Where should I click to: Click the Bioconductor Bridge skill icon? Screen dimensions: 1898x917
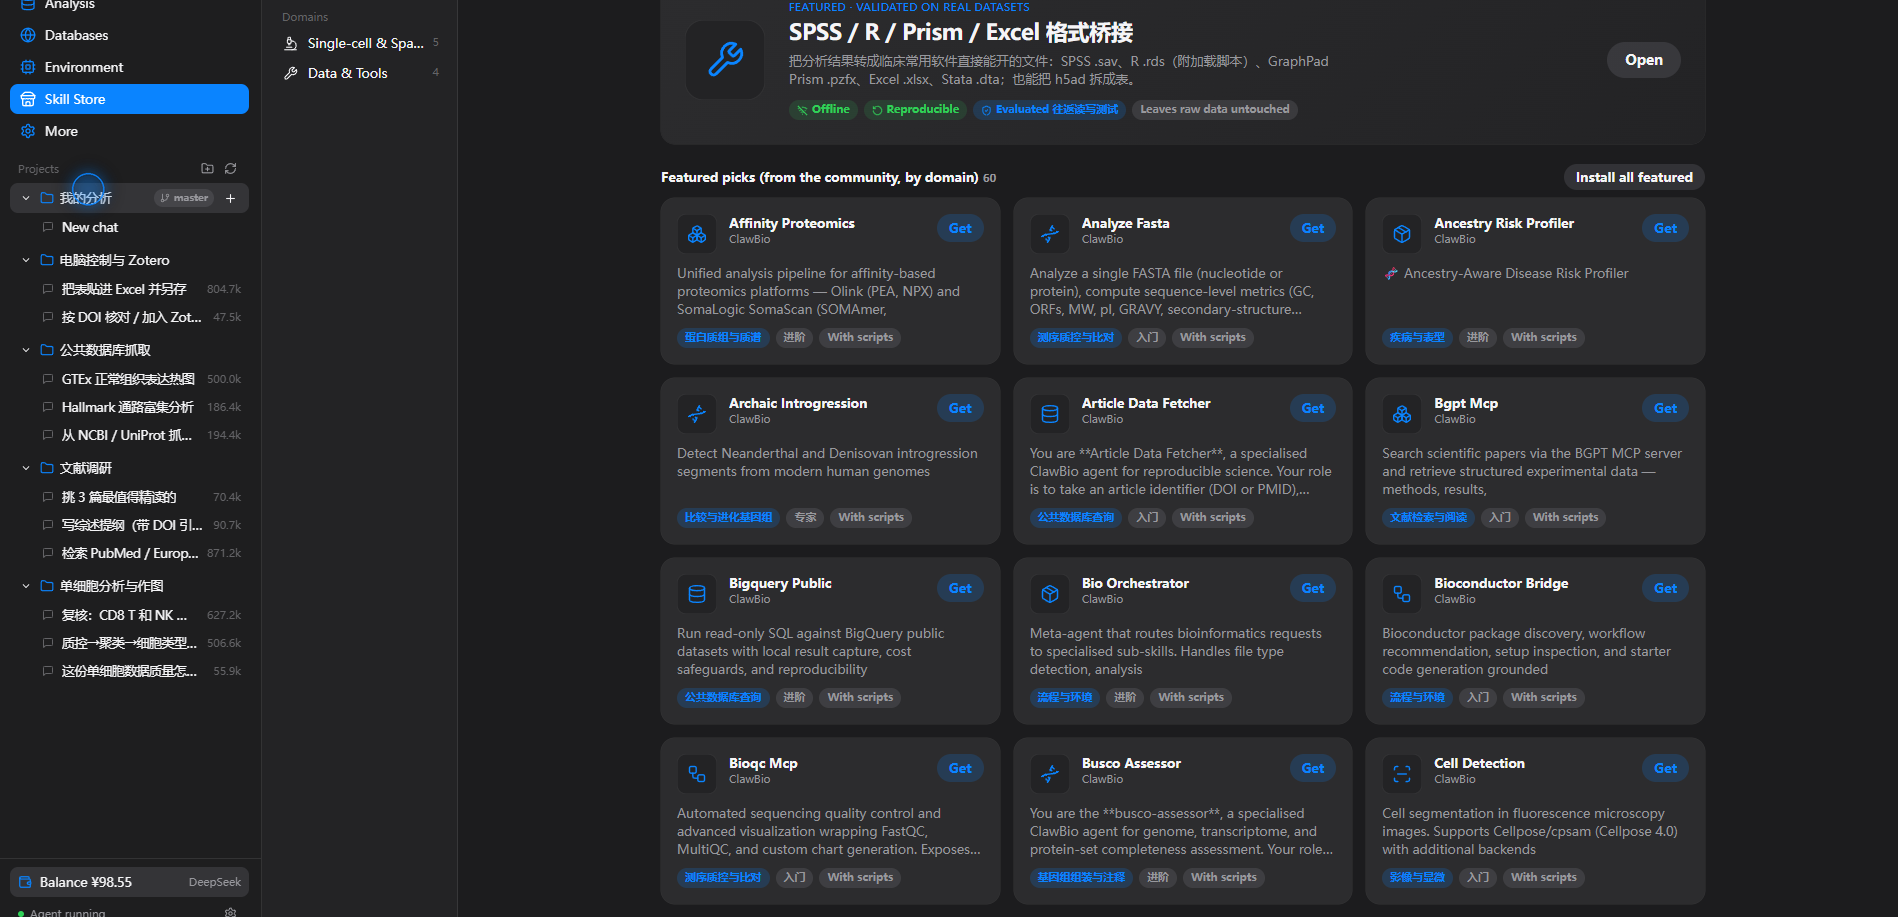click(x=1402, y=594)
